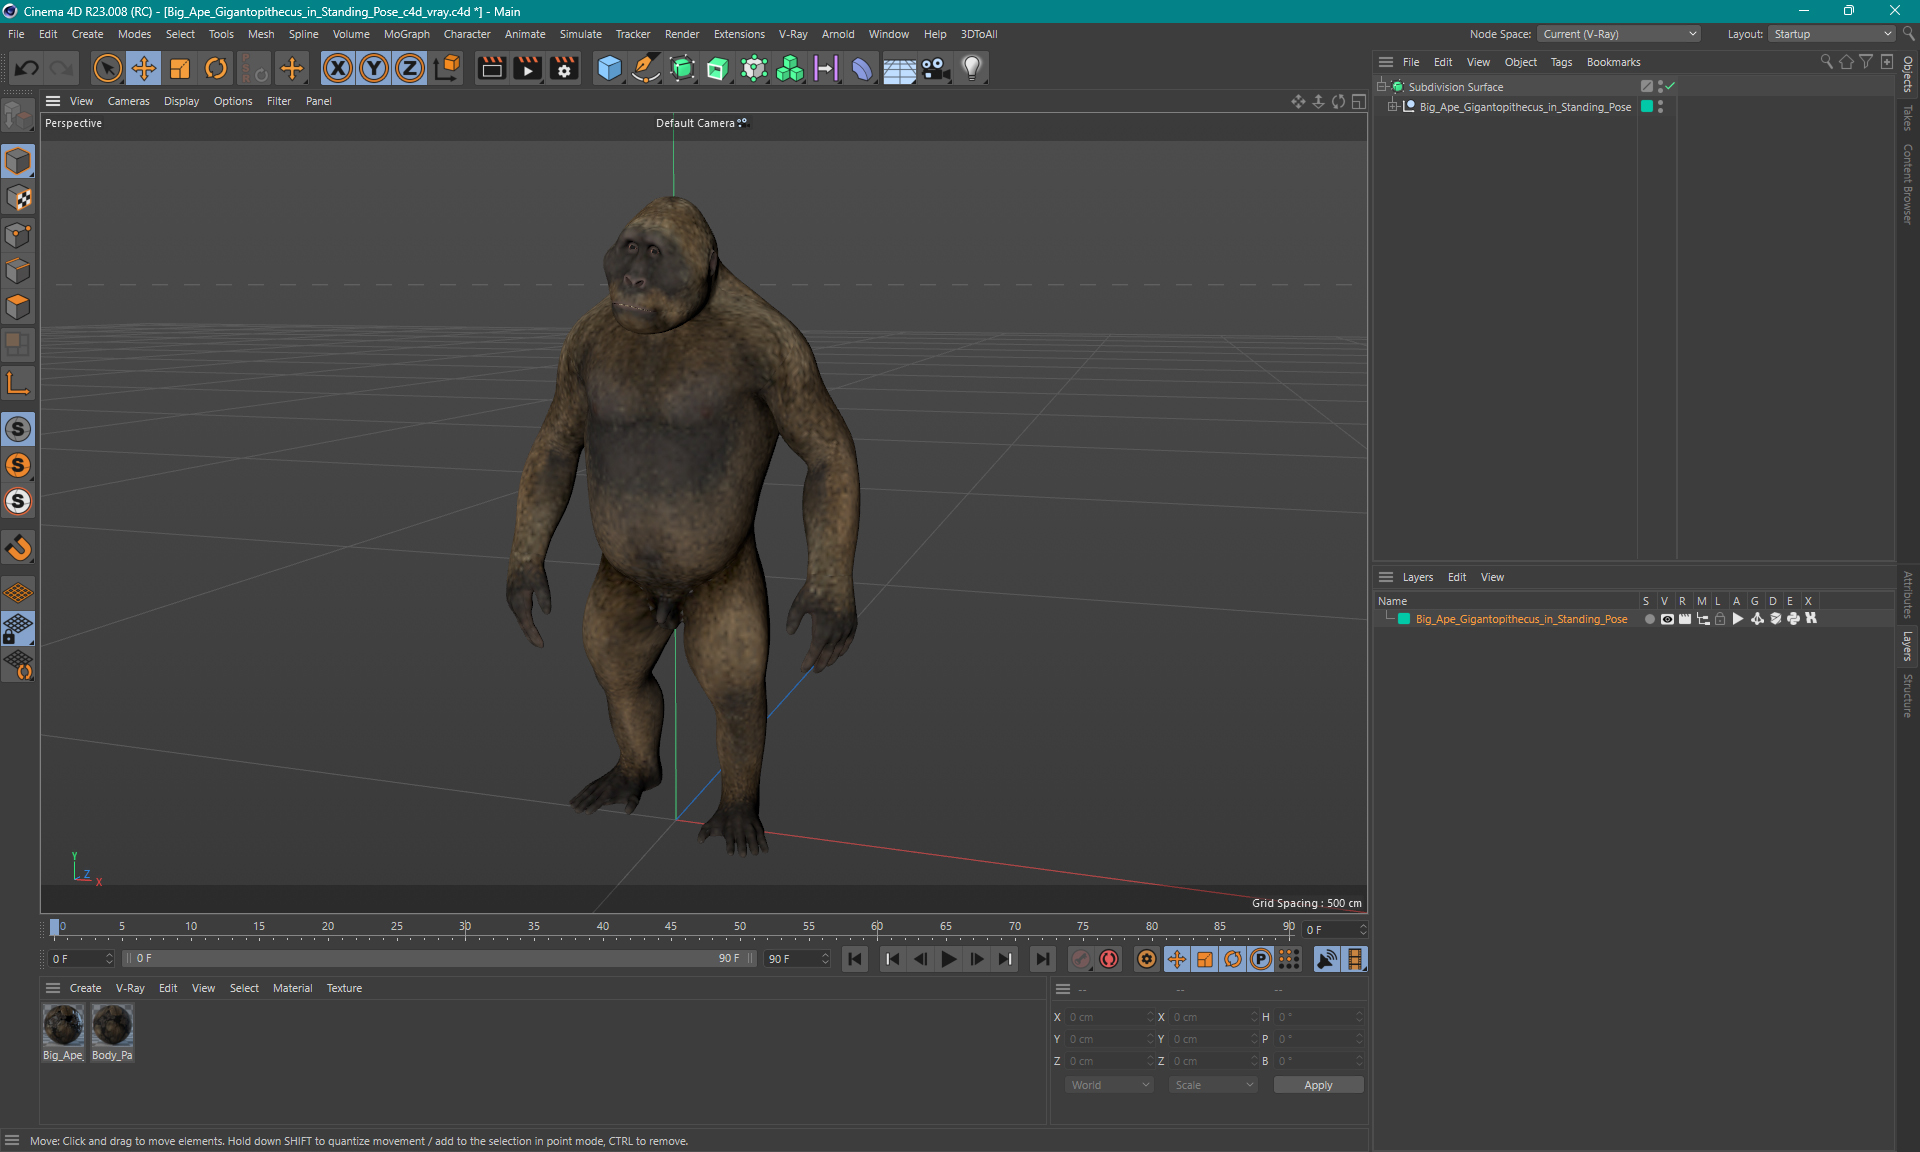Click the layer color swatch in Layers panel
Image resolution: width=1920 pixels, height=1152 pixels.
click(1404, 619)
